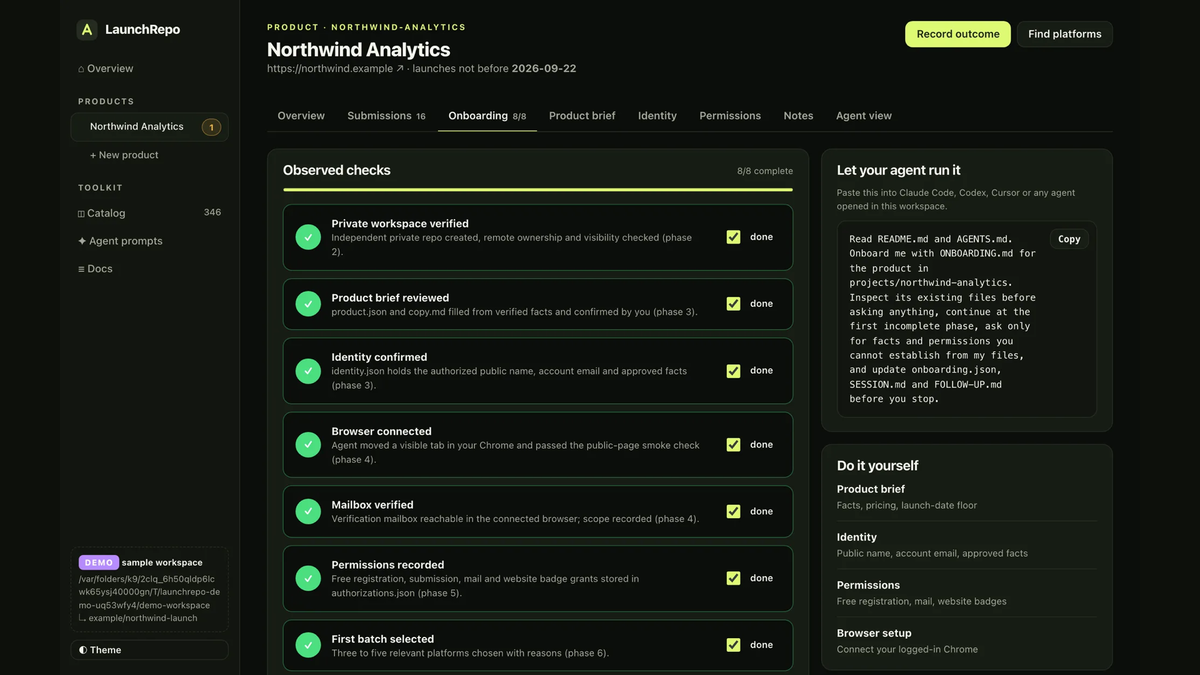
Task: Click the home icon beside sidebar Overview
Action: pos(81,69)
